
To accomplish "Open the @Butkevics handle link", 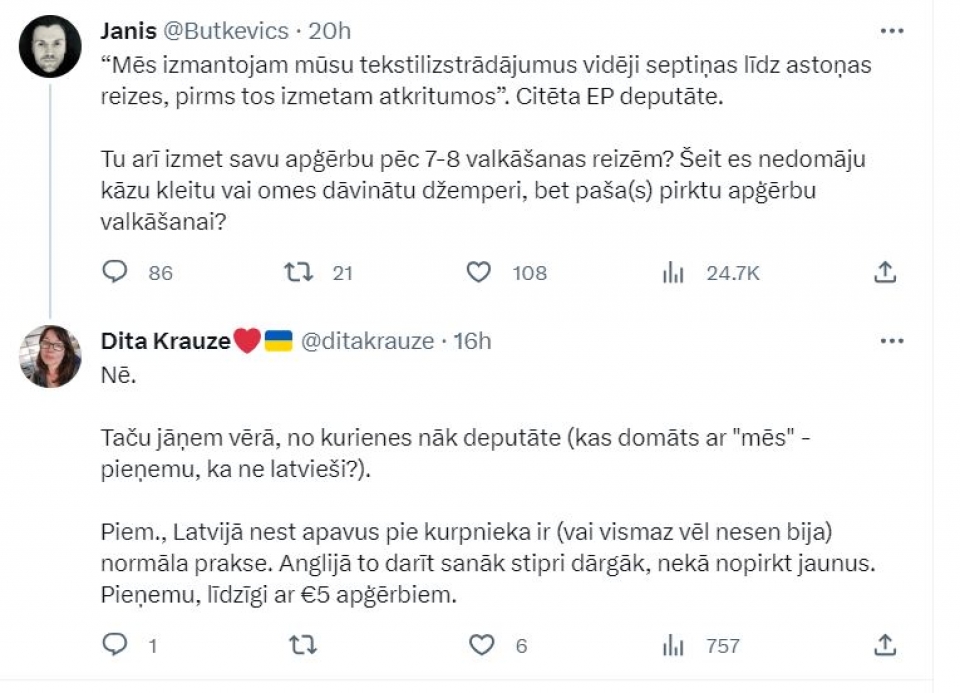I will point(225,31).
